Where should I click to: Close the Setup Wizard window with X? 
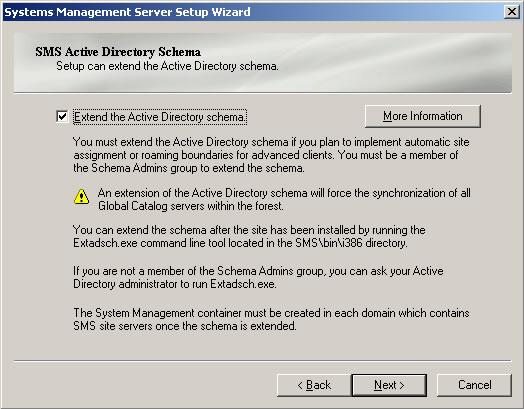coord(511,12)
